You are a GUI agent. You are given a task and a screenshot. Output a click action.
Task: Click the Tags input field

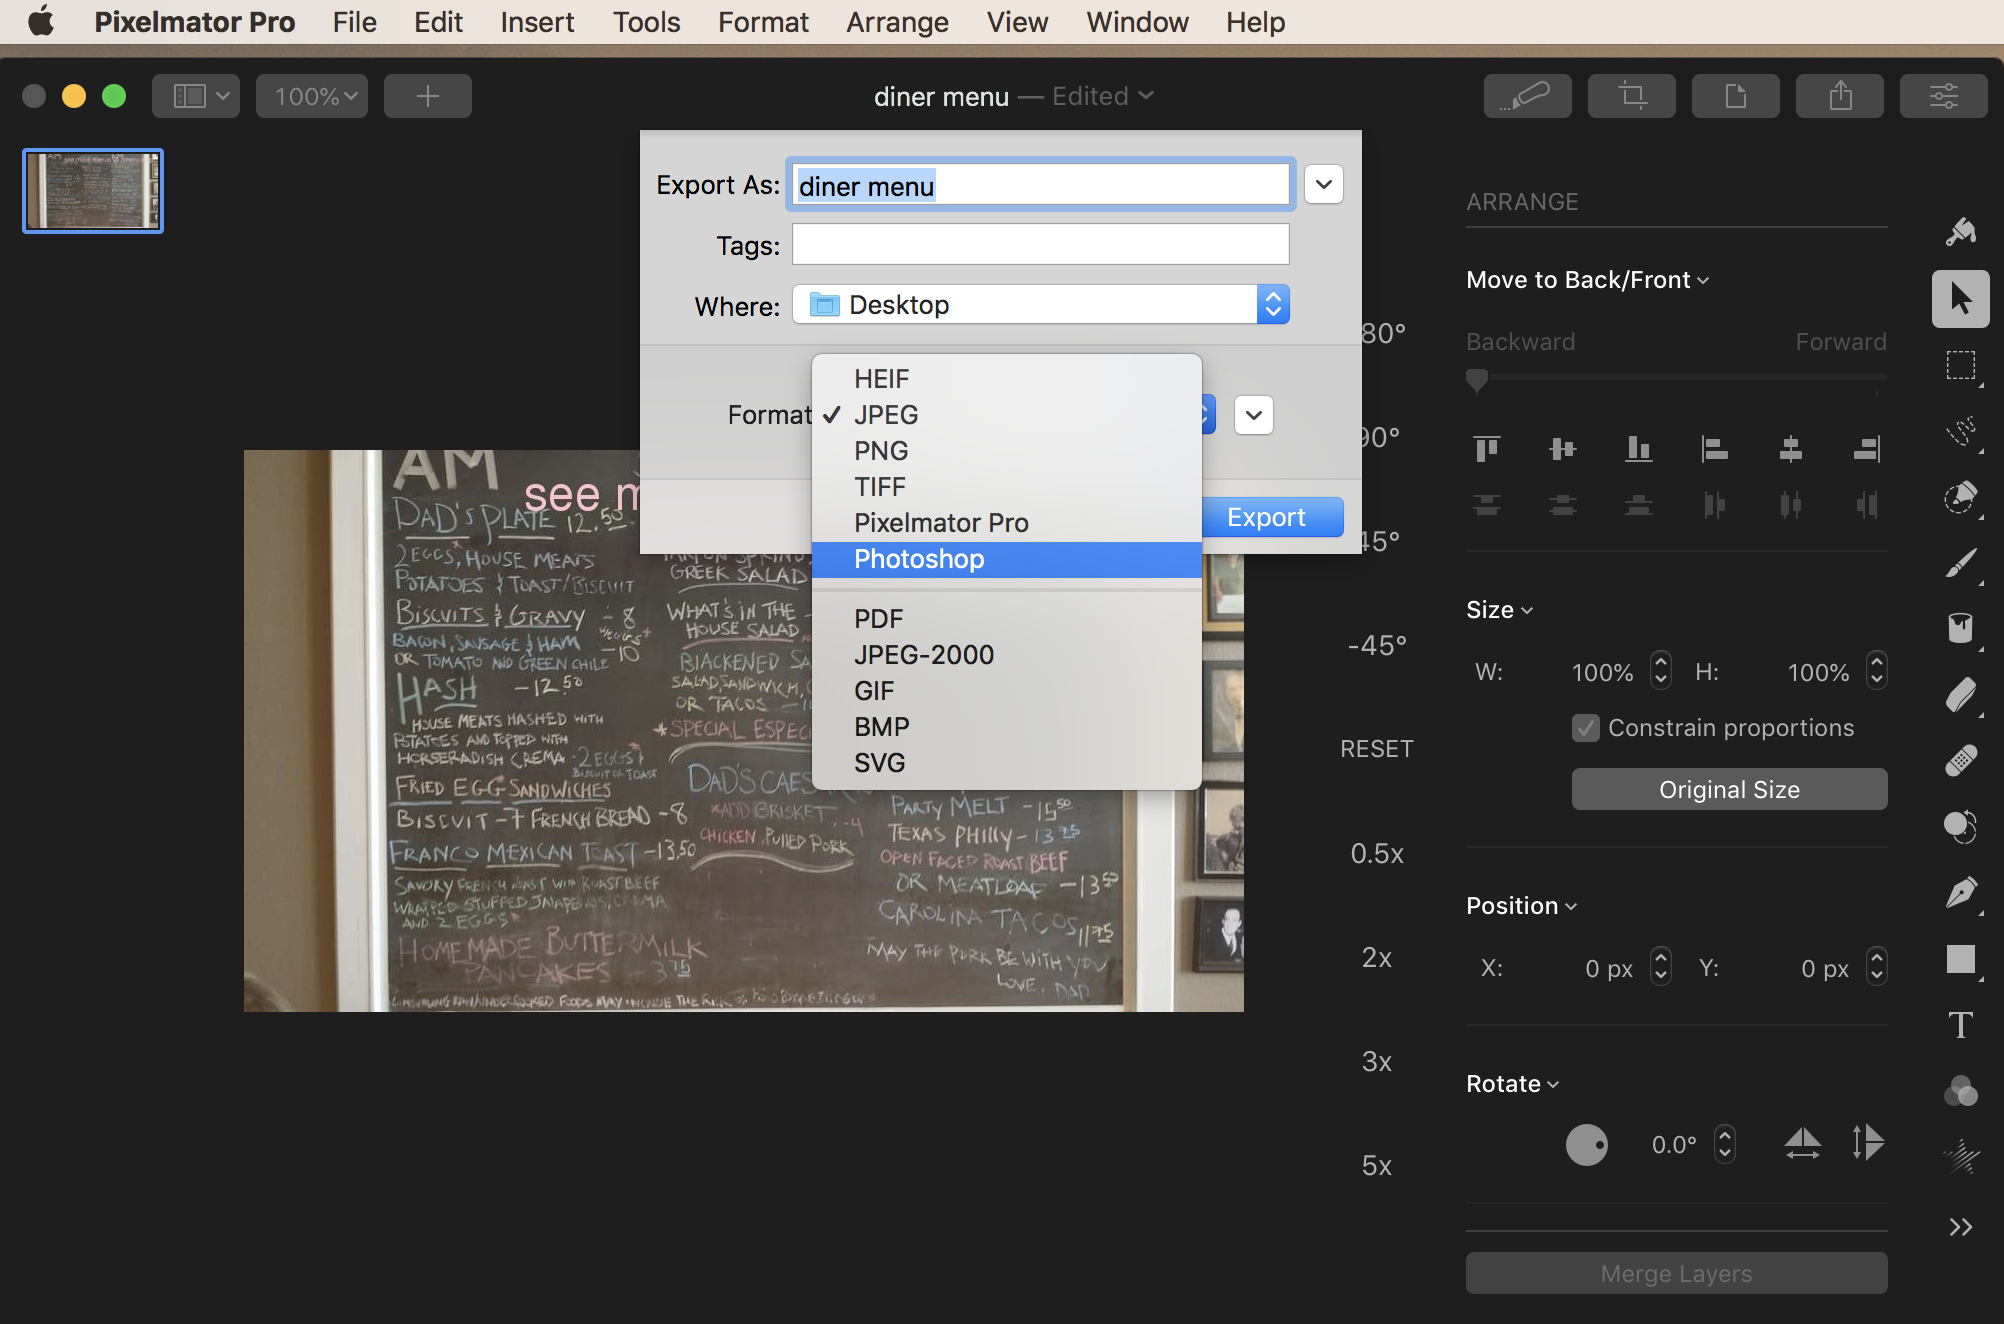1040,245
